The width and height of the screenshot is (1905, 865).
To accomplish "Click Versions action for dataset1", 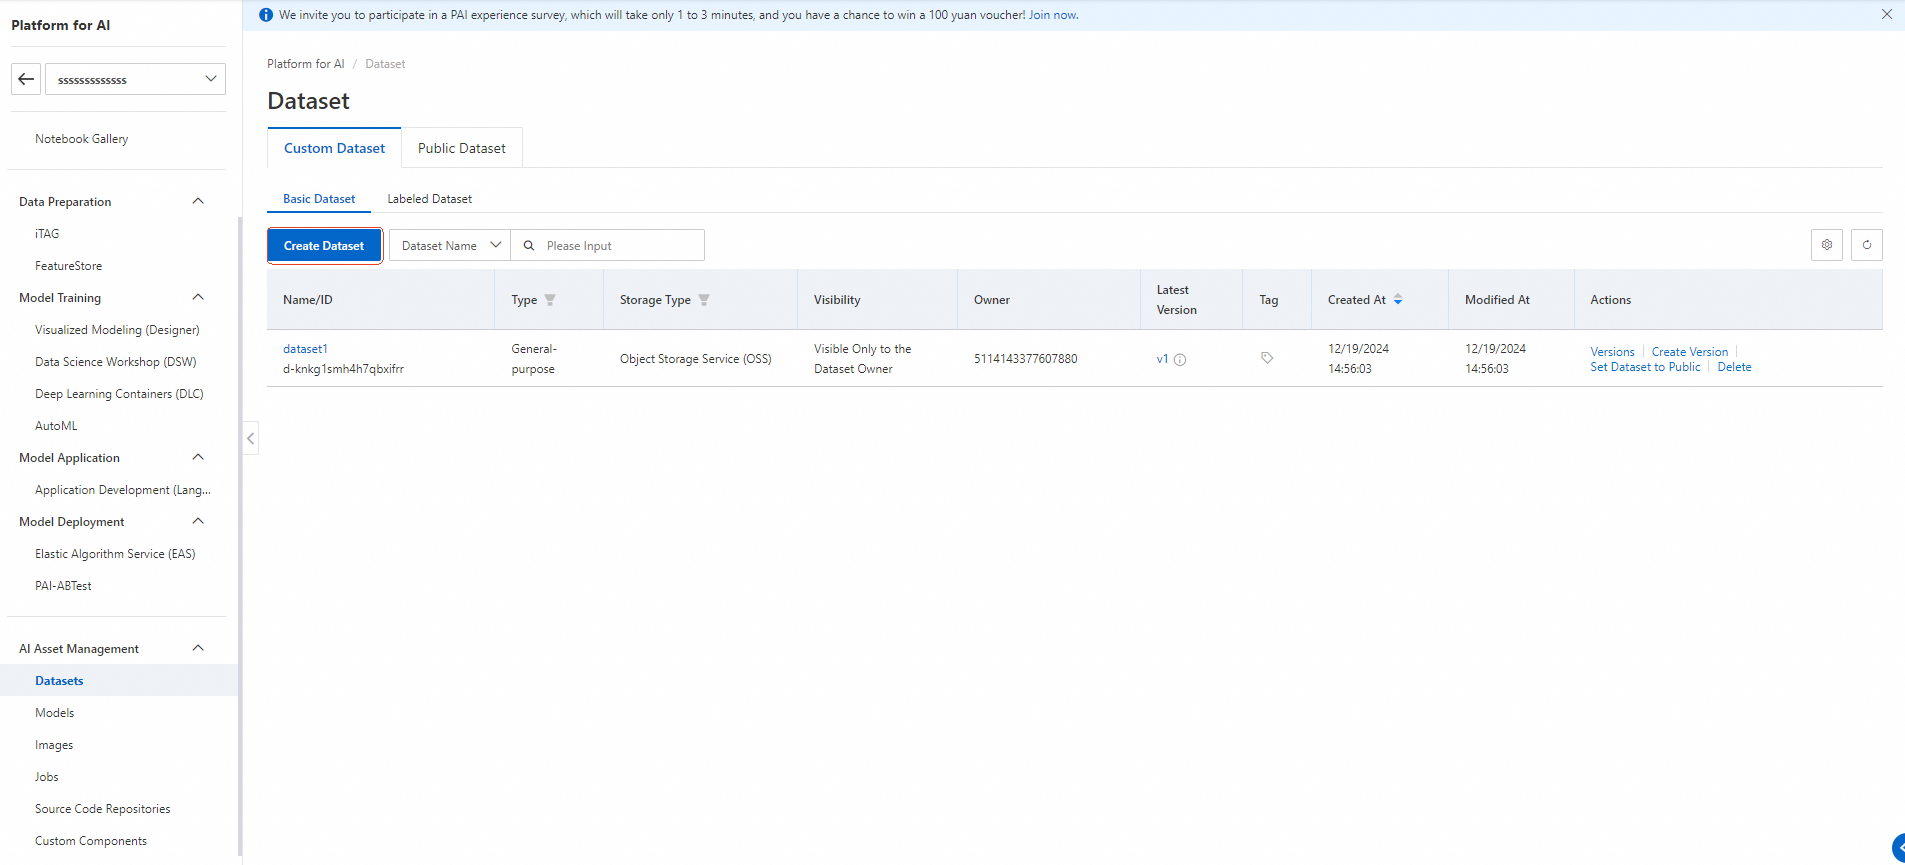I will [1612, 352].
